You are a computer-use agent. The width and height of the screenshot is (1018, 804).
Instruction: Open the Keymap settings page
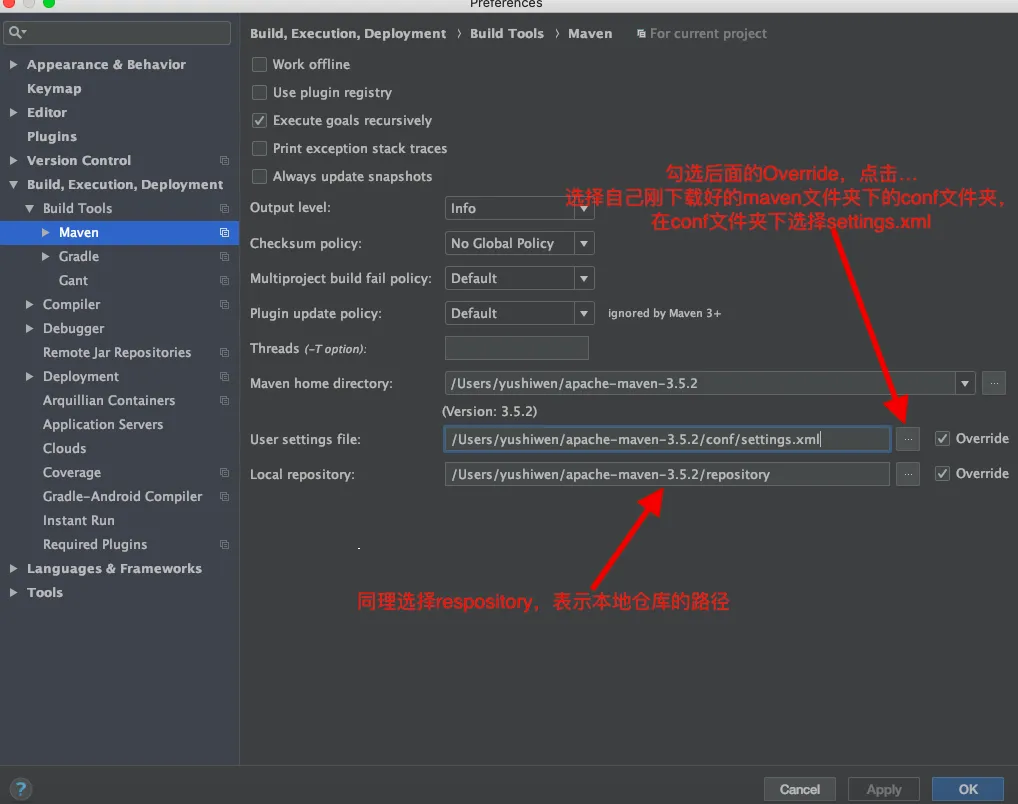(x=54, y=88)
